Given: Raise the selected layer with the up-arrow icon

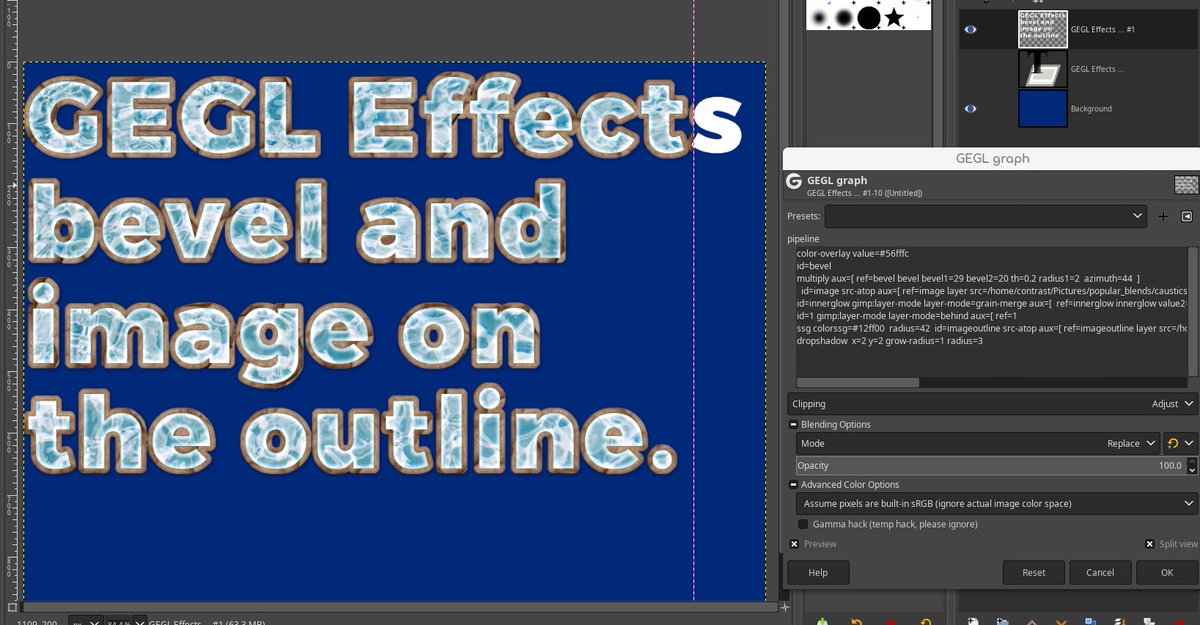Looking at the screenshot, I should click(x=1033, y=620).
